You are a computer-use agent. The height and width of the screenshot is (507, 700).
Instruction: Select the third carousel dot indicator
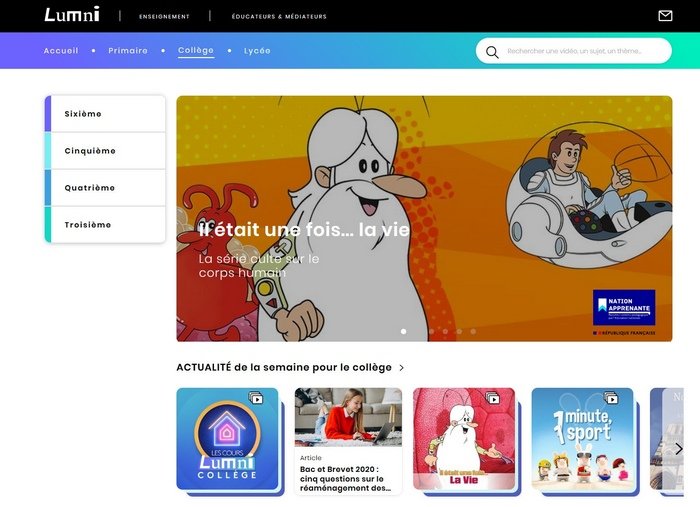tap(431, 331)
